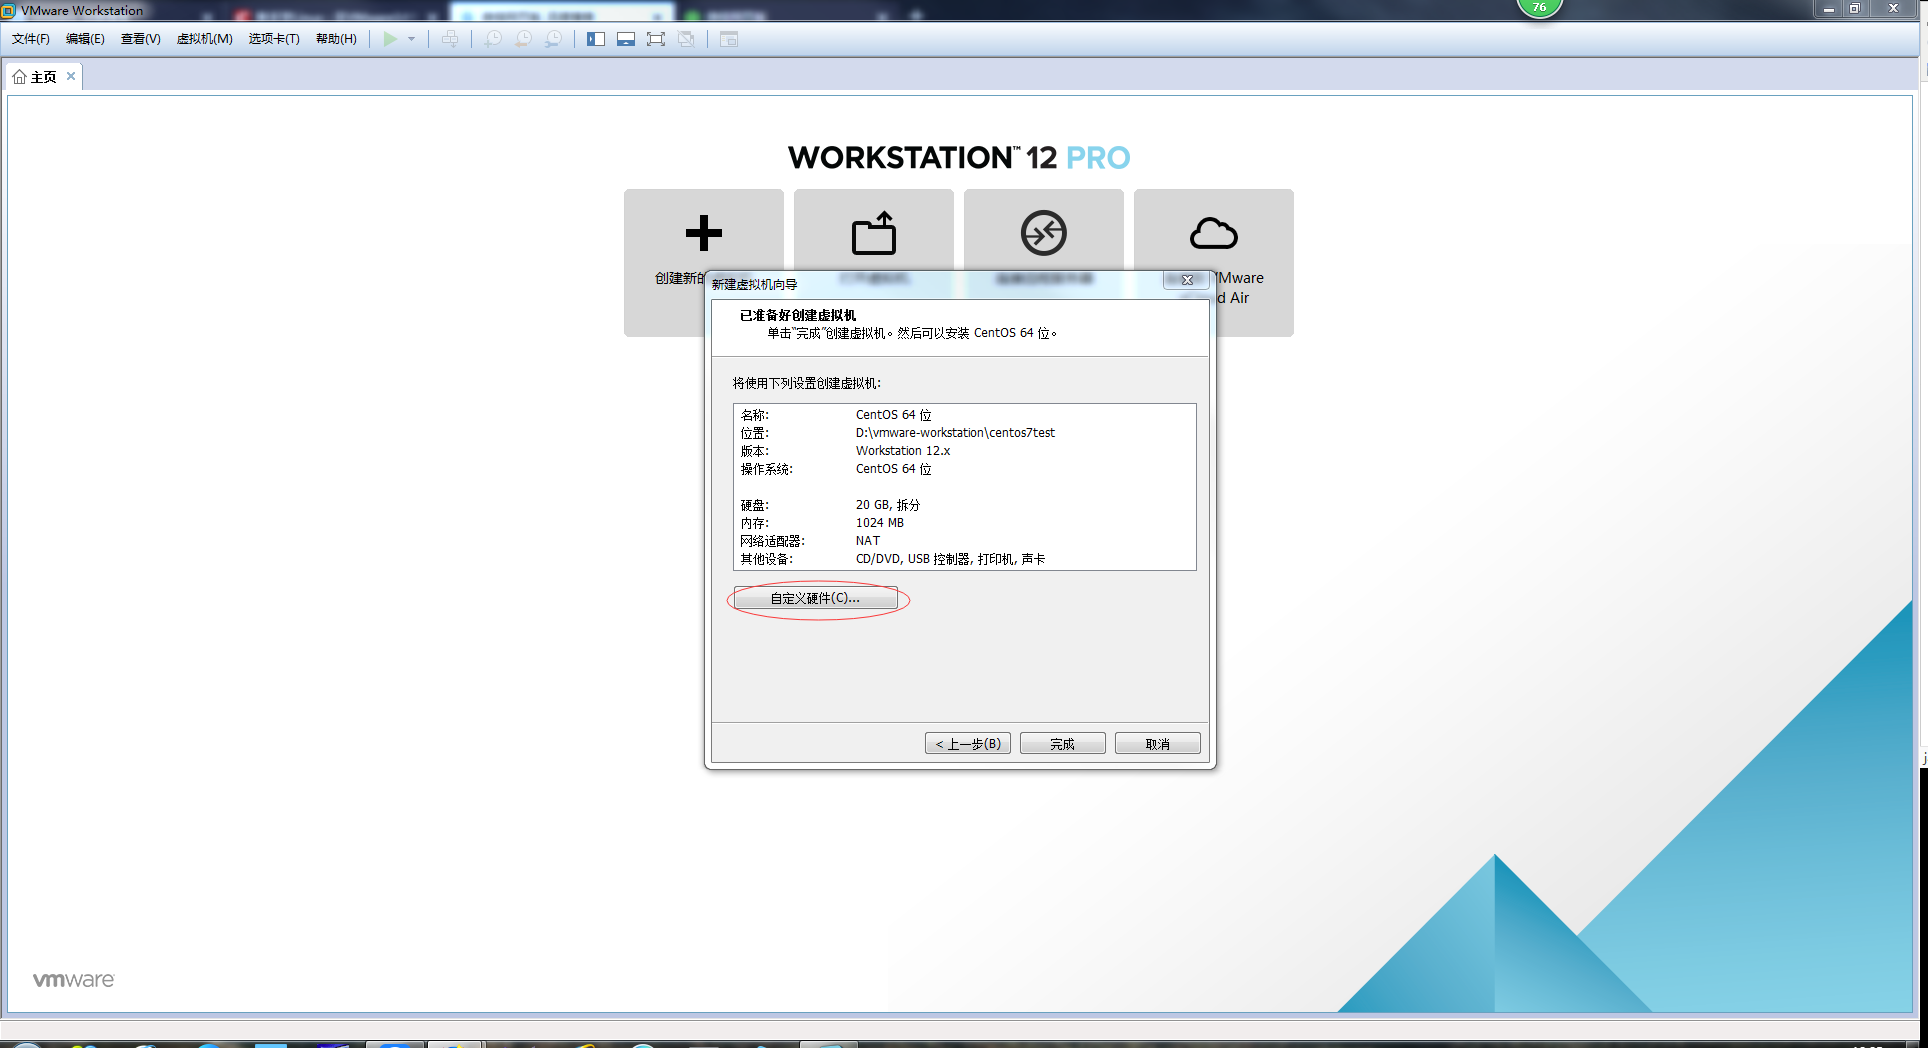Open the 虚拟机(M) menu
Image resolution: width=1928 pixels, height=1048 pixels.
204,39
